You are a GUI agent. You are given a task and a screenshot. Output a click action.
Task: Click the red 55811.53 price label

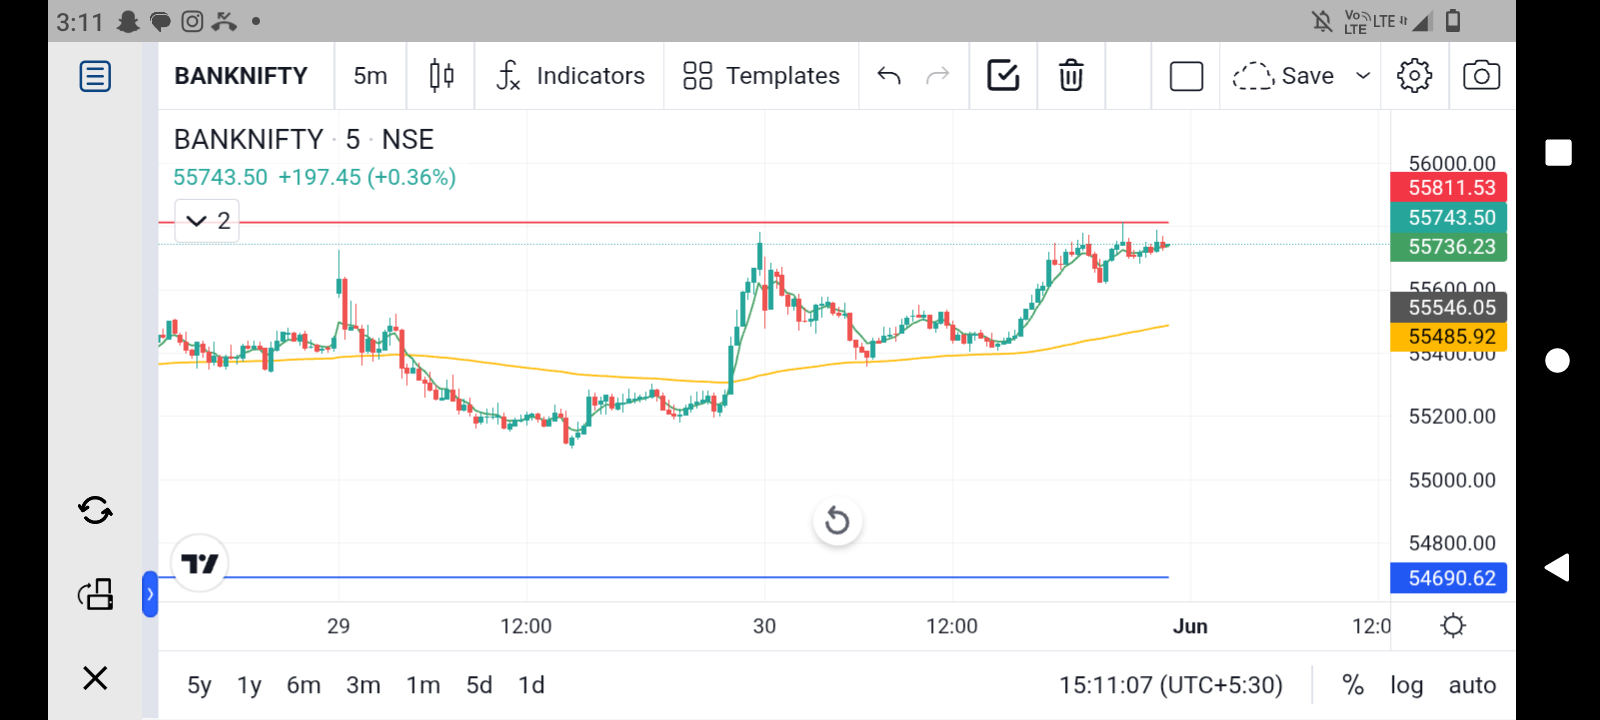tap(1449, 187)
